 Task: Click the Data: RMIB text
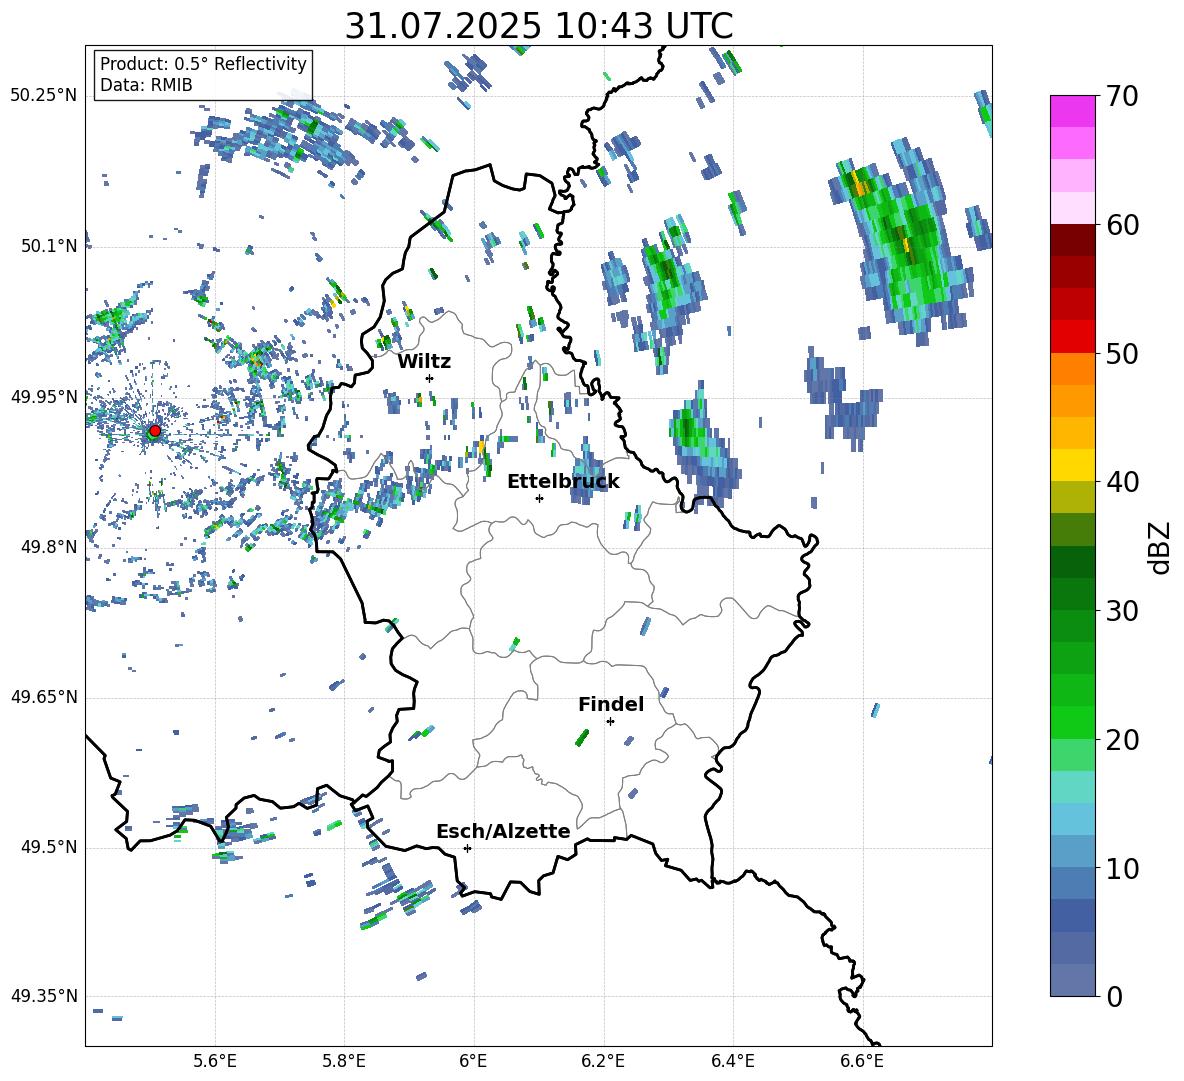click(146, 85)
